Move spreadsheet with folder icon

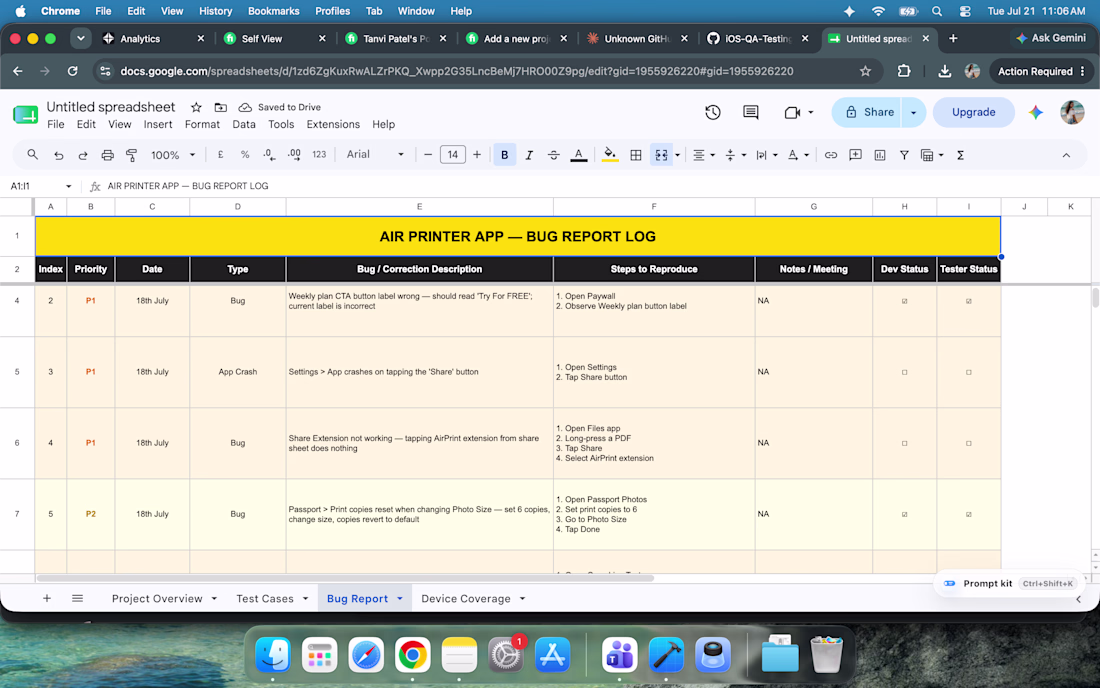(220, 107)
